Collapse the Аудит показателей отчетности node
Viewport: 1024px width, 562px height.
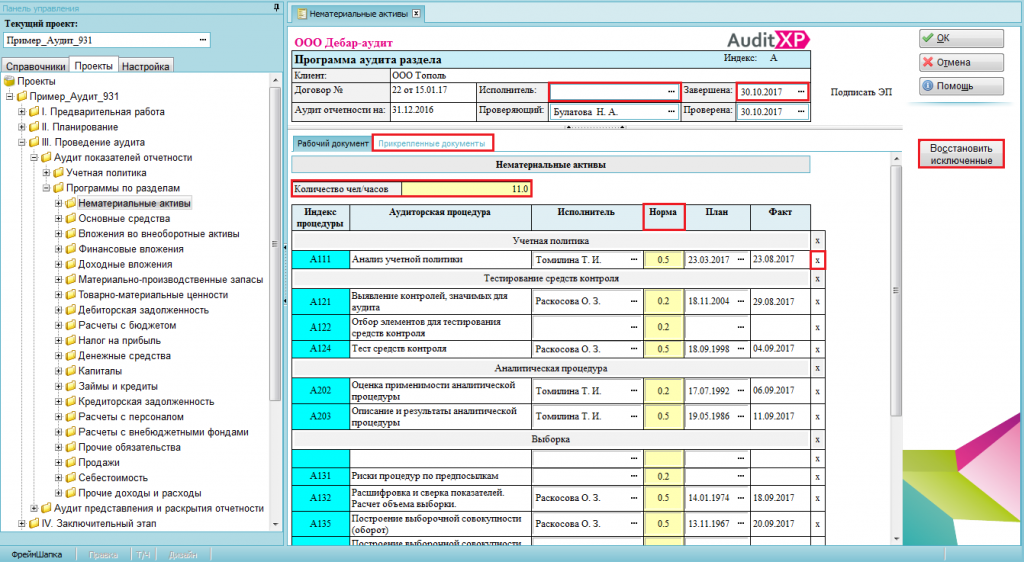34,157
